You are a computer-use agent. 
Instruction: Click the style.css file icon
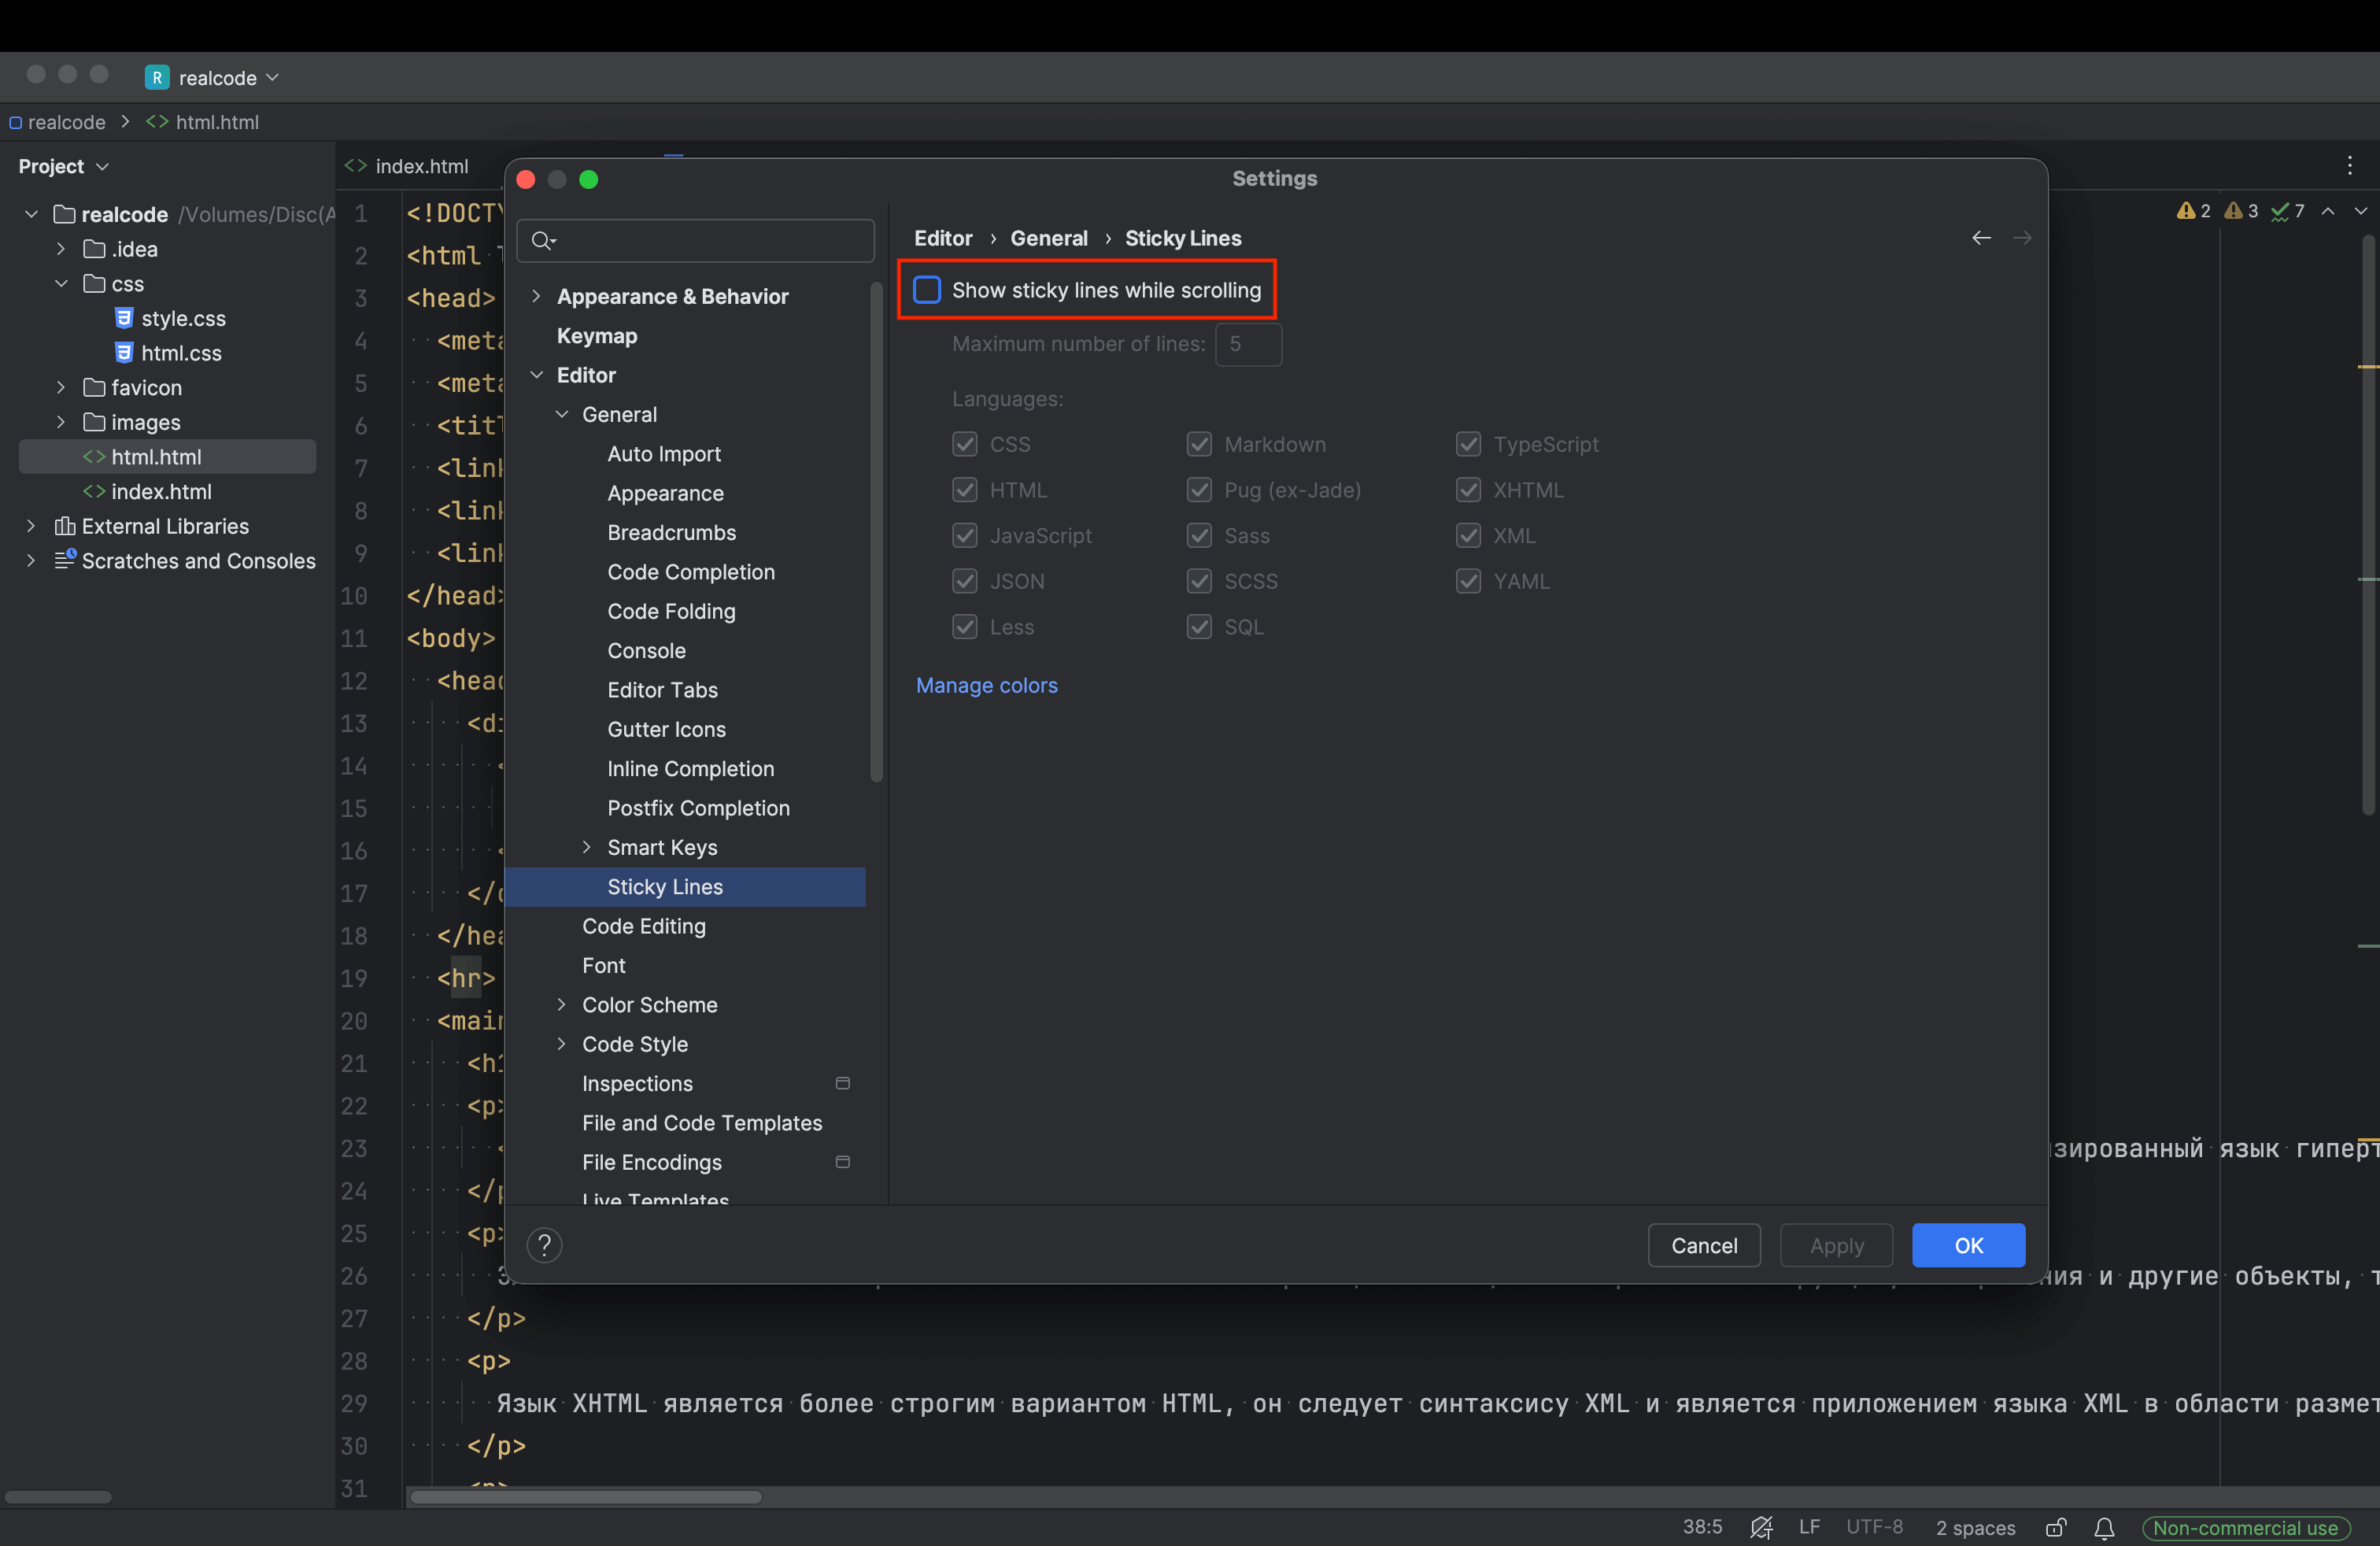pyautogui.click(x=124, y=318)
